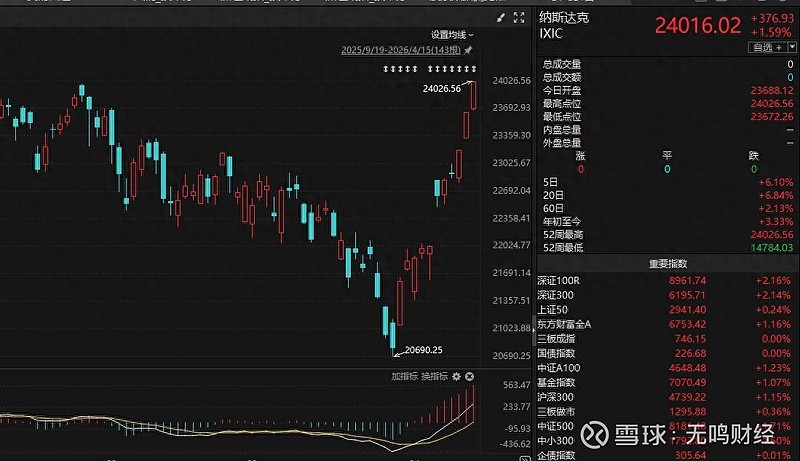Click the 换指标 button
This screenshot has height=461, width=800.
tap(434, 376)
